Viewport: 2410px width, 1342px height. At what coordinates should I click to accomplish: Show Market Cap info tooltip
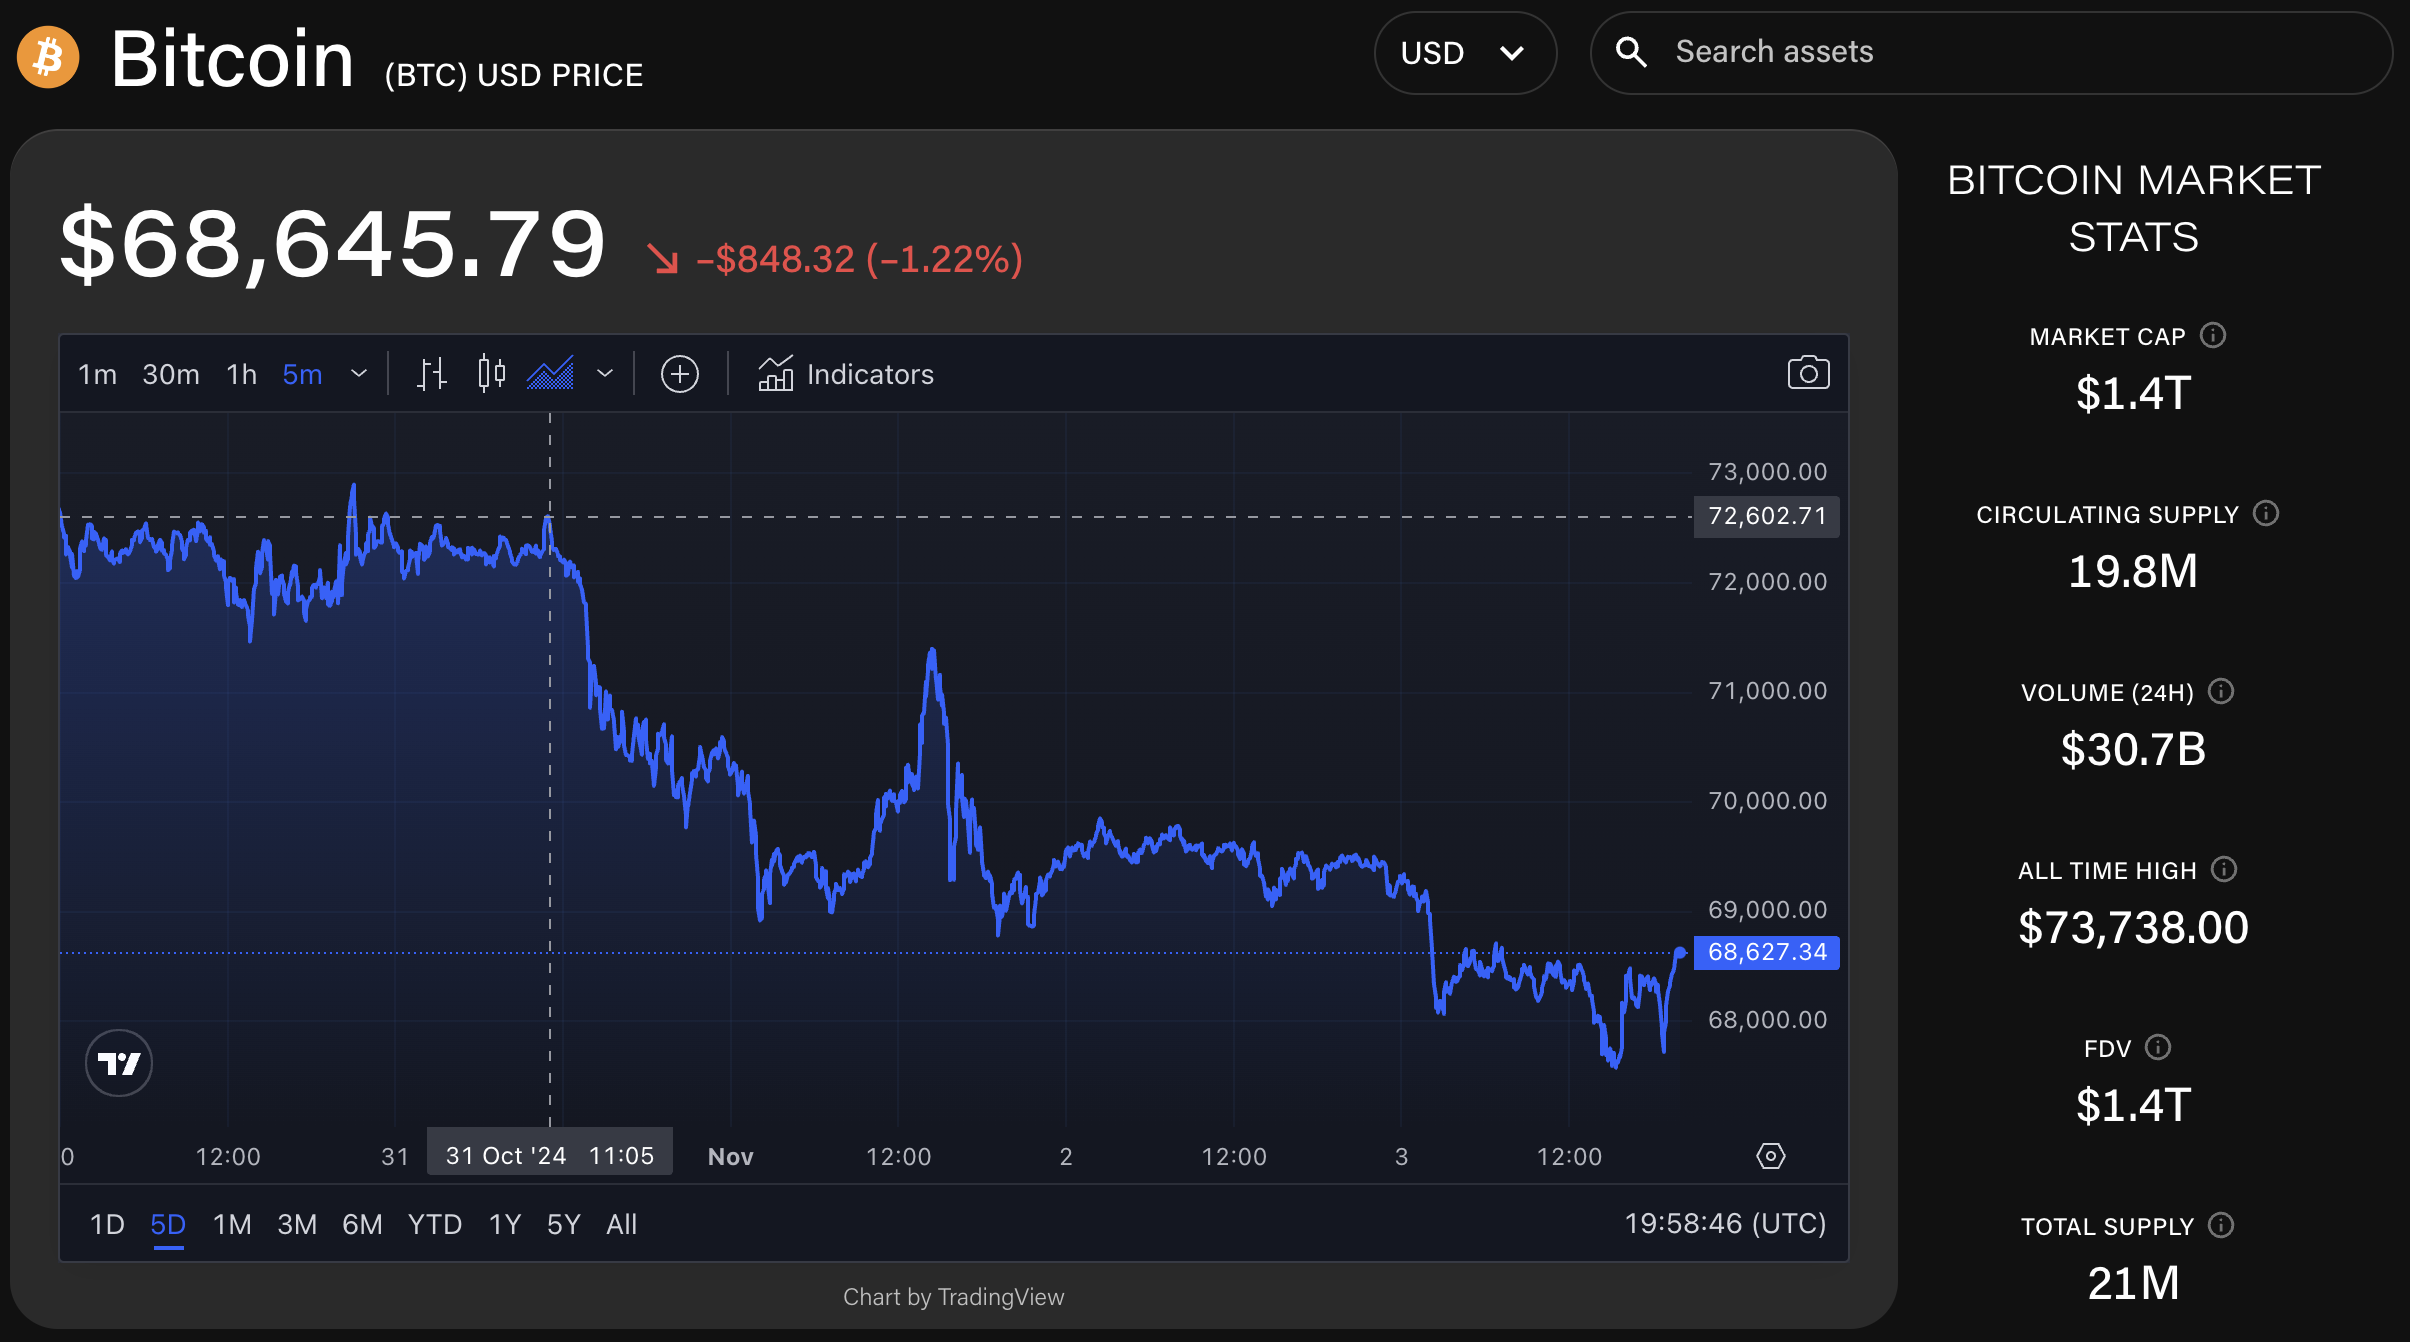[x=2213, y=335]
